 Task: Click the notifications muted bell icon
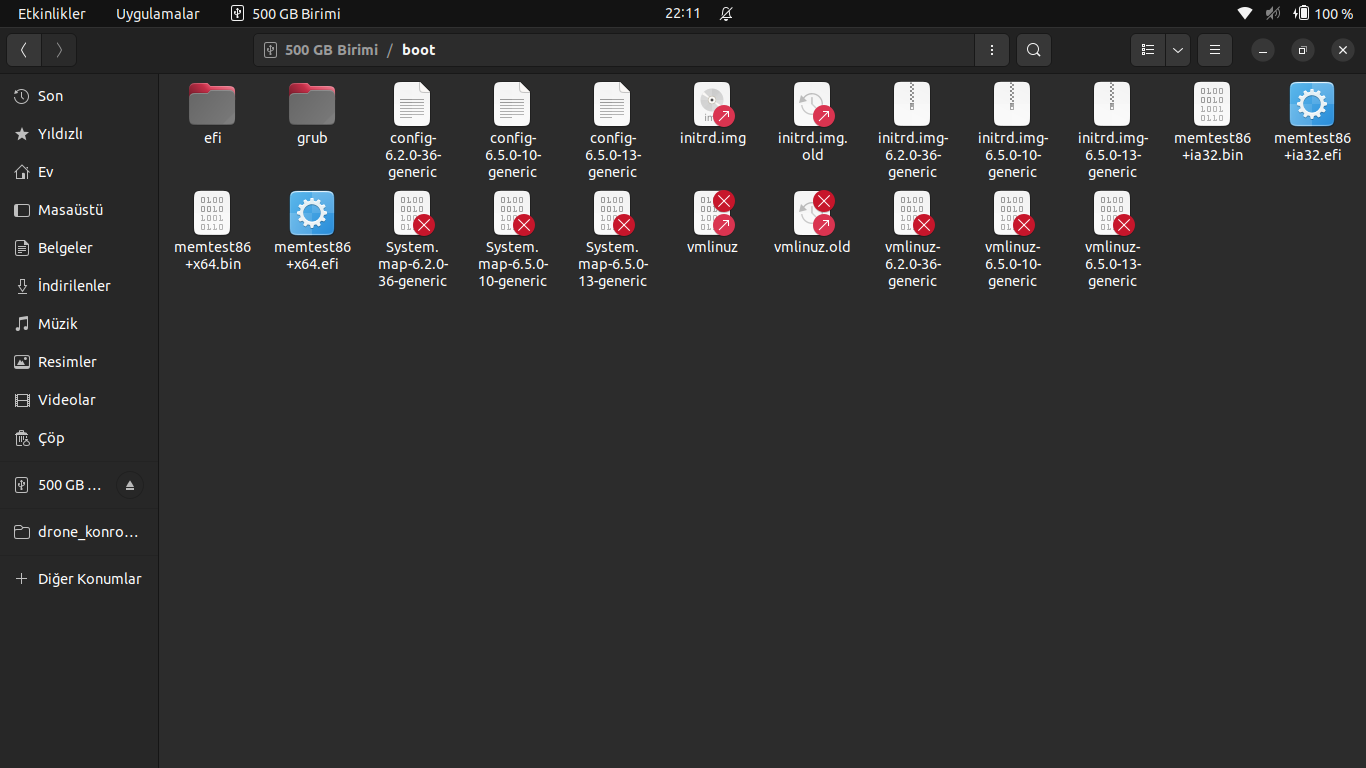(726, 14)
